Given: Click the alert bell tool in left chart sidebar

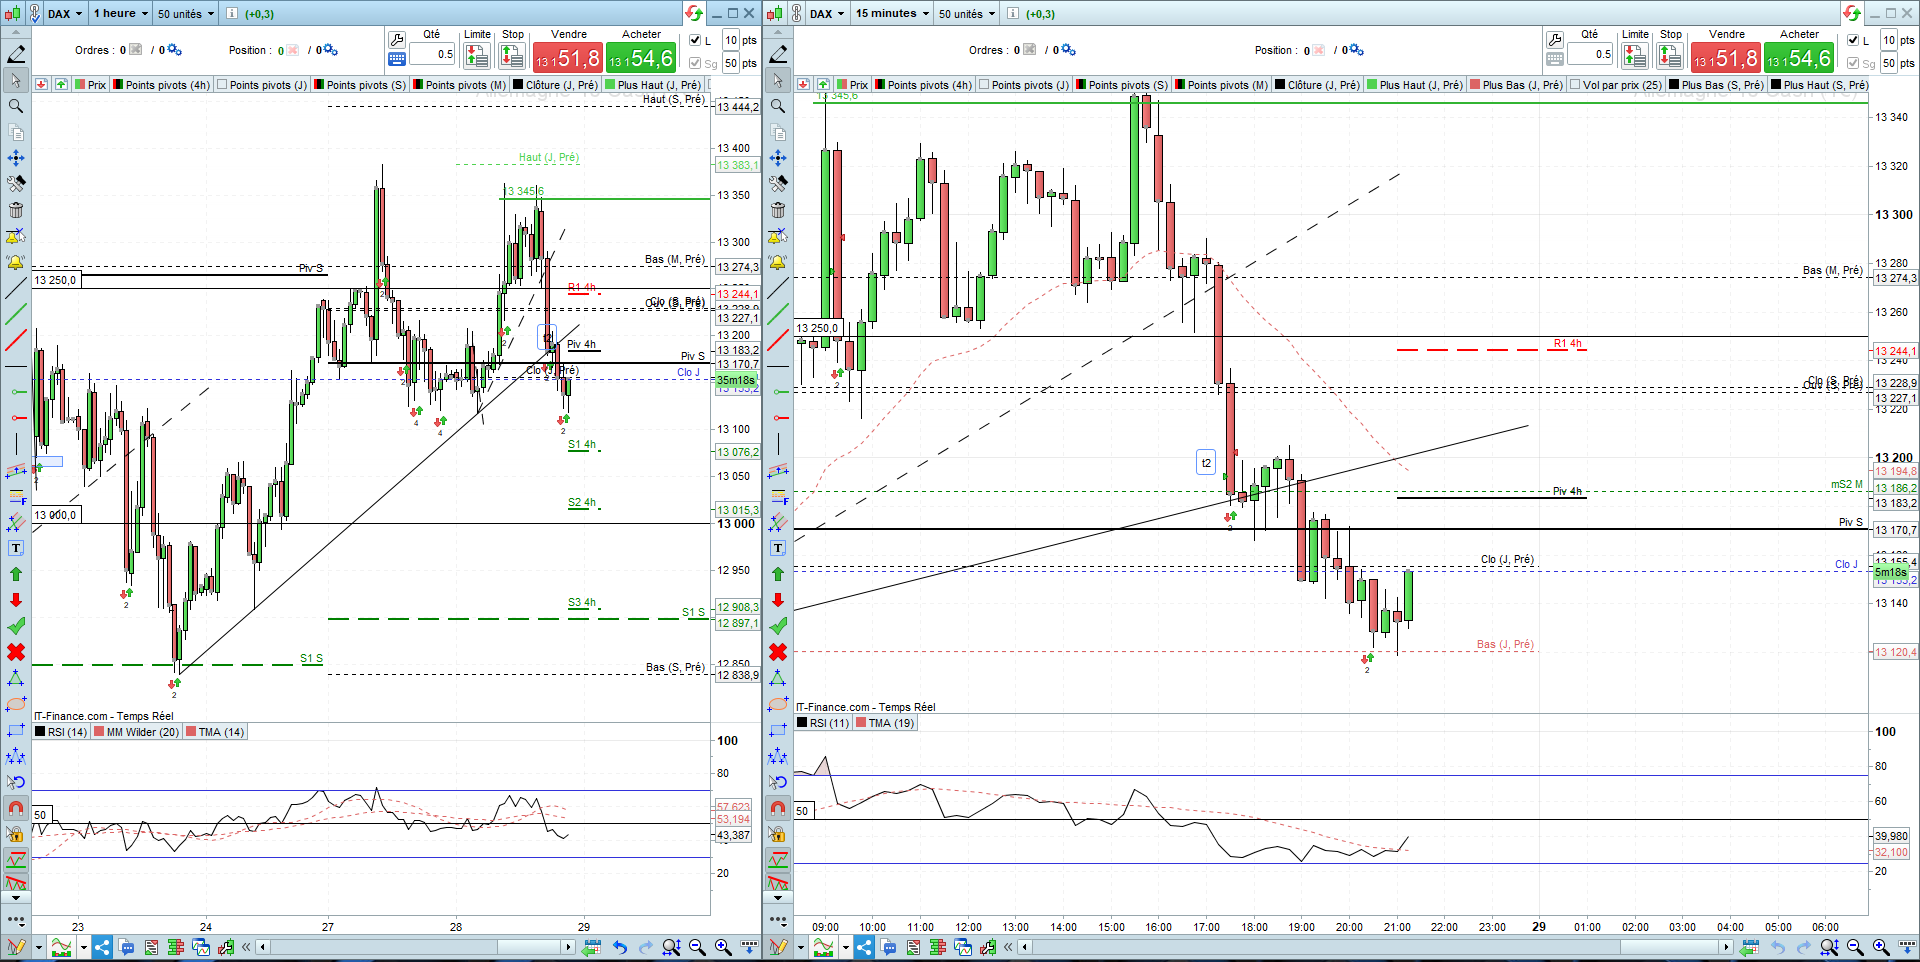Looking at the screenshot, I should coord(16,262).
